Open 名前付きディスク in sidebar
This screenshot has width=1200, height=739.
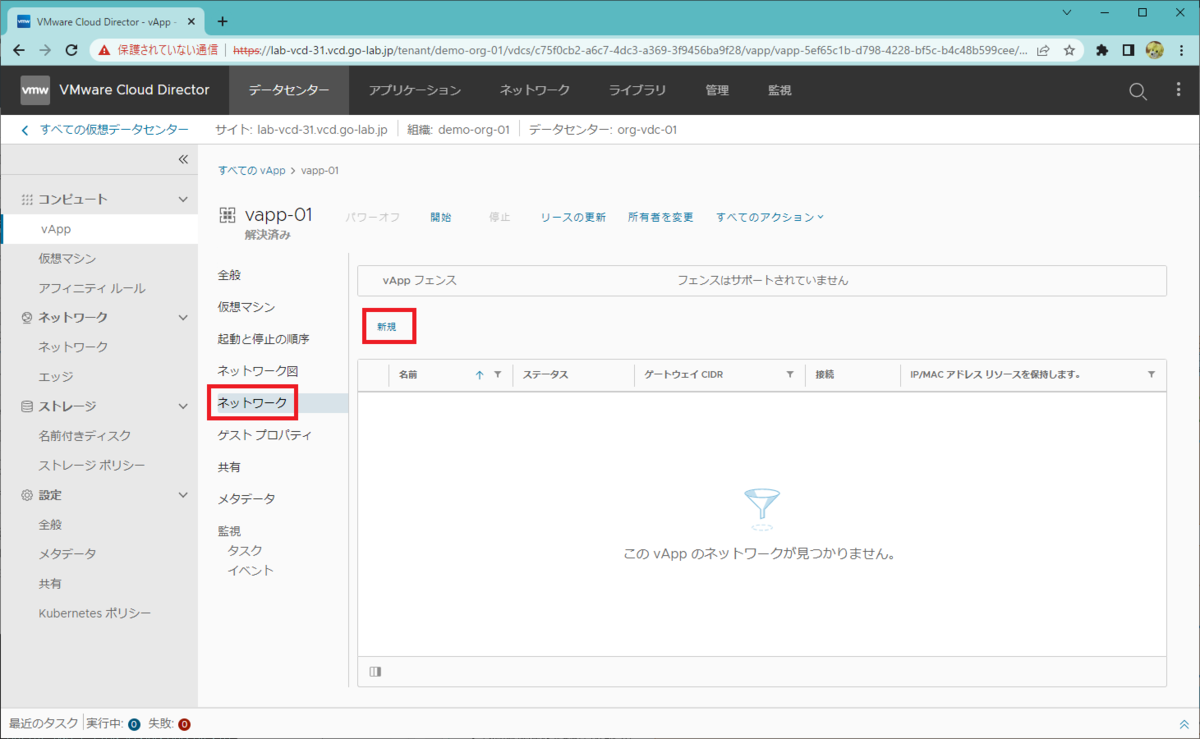[85, 436]
